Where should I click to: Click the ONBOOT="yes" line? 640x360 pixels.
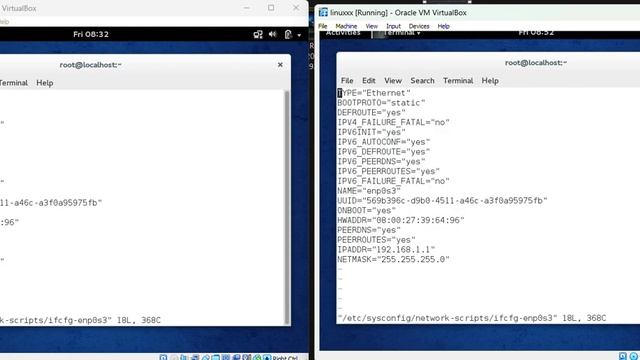pyautogui.click(x=367, y=211)
